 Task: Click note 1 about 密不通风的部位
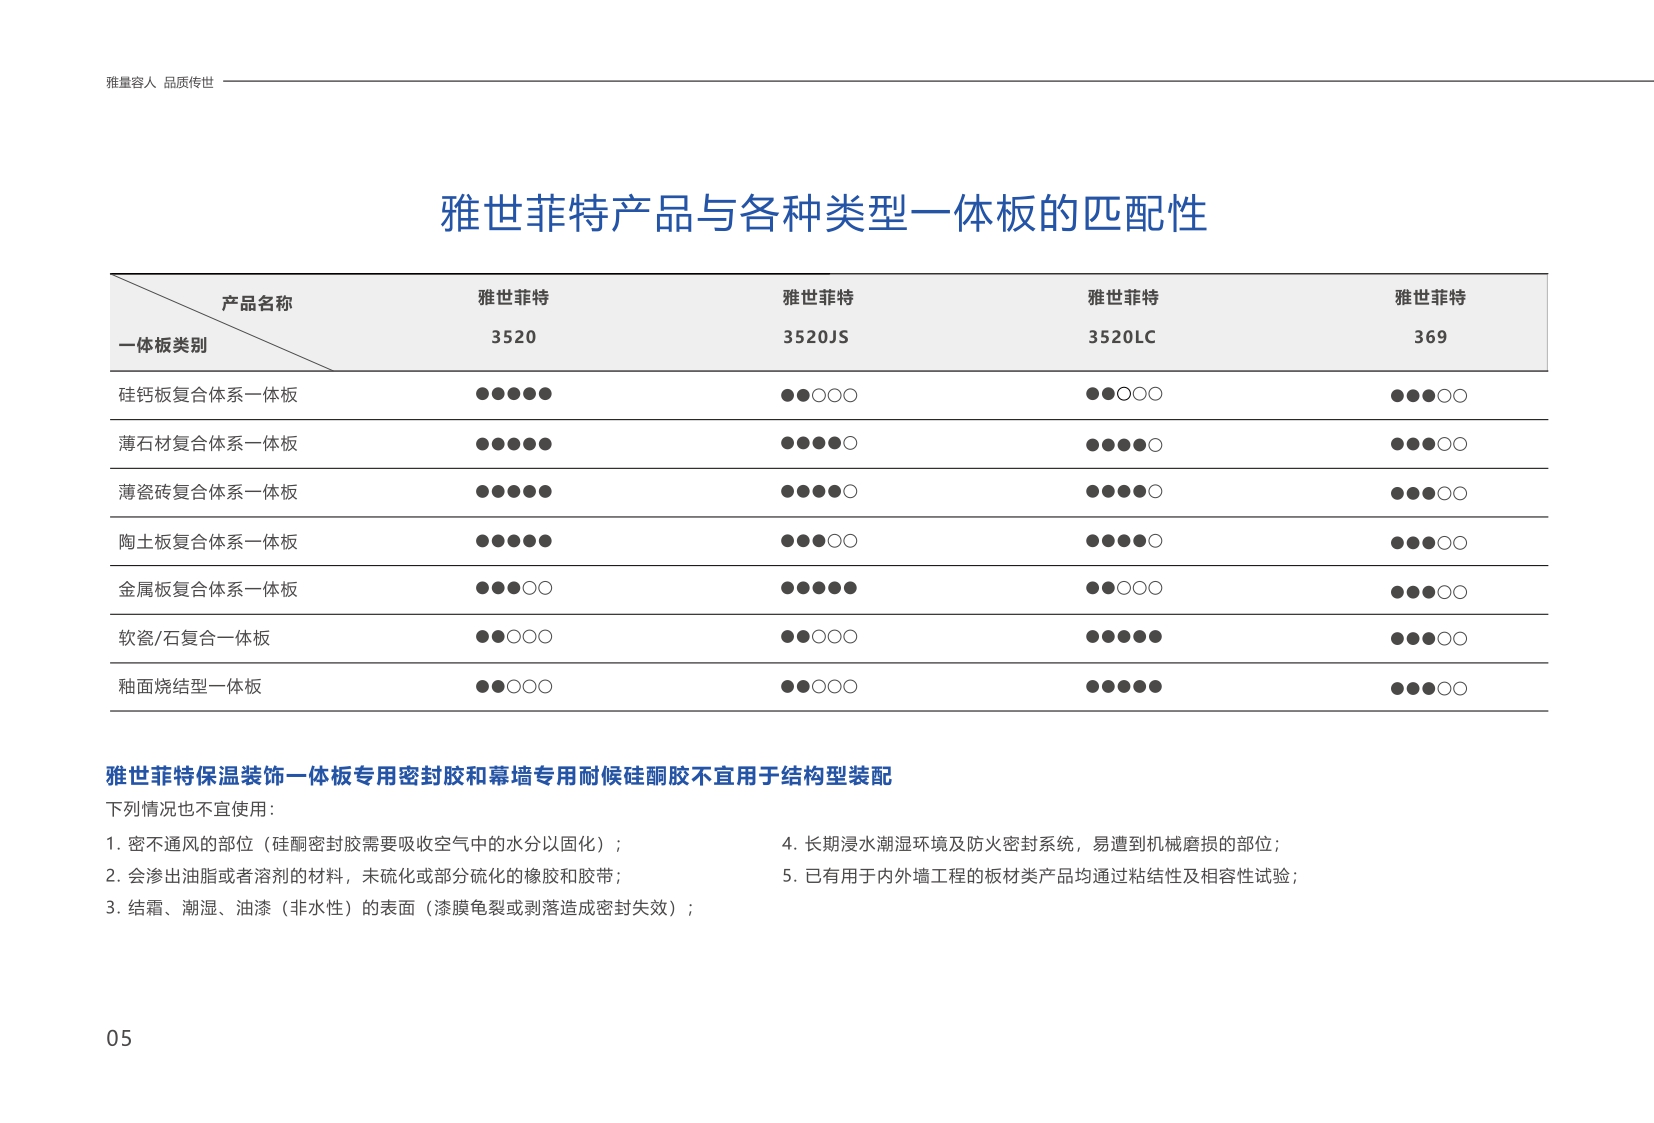(364, 844)
